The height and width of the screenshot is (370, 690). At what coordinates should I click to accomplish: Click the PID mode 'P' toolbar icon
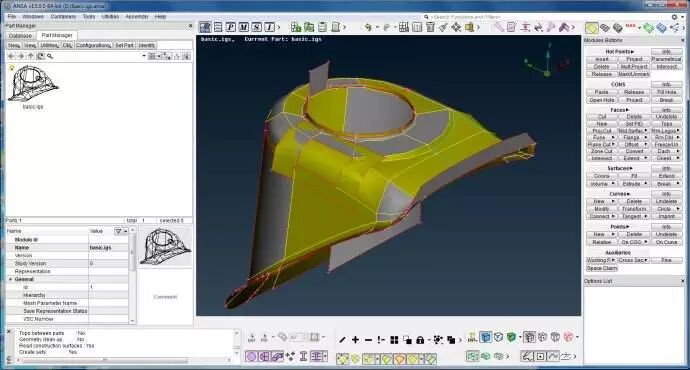coord(231,27)
